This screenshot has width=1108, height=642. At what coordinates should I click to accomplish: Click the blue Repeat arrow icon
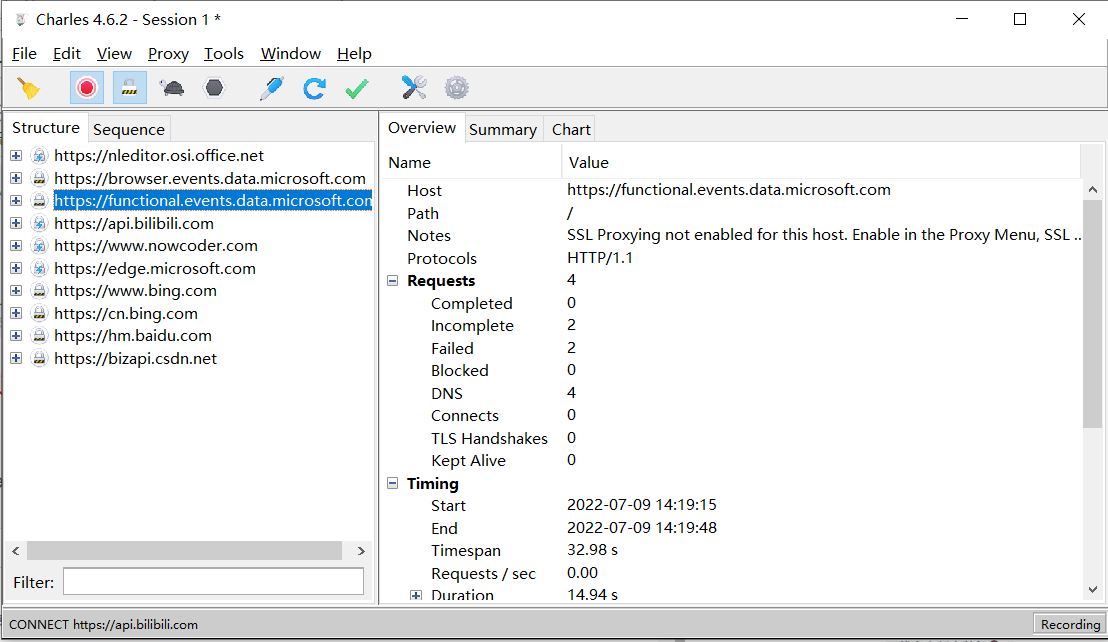click(314, 88)
